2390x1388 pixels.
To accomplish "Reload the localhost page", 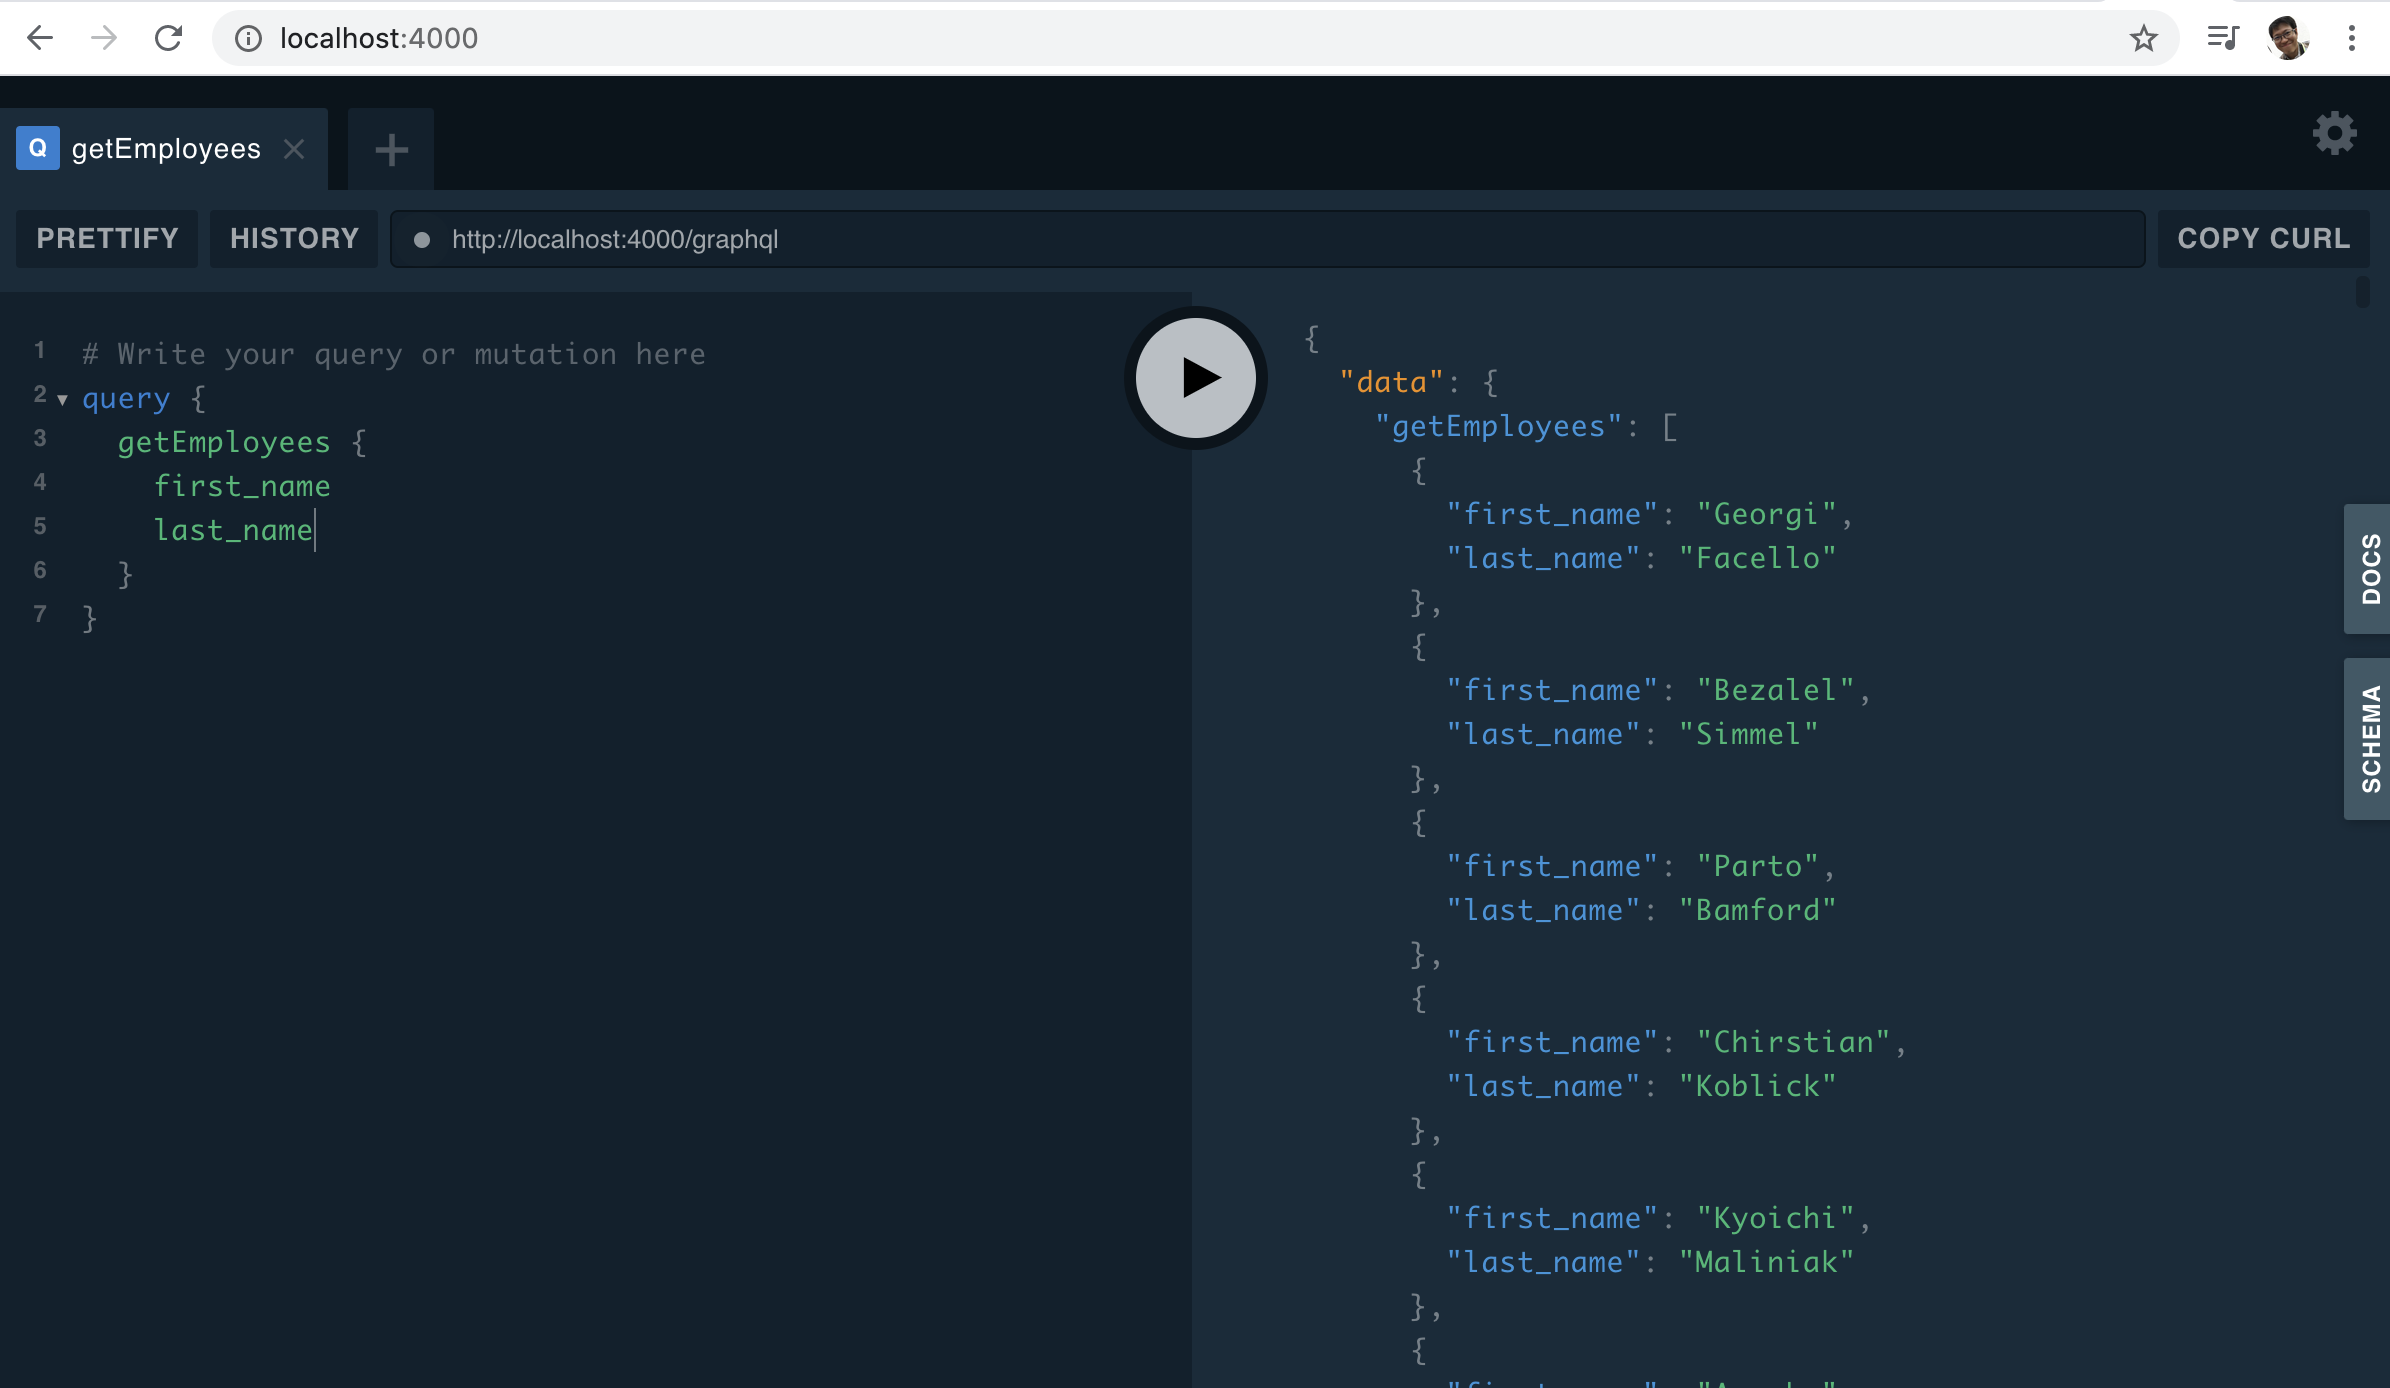I will [168, 38].
